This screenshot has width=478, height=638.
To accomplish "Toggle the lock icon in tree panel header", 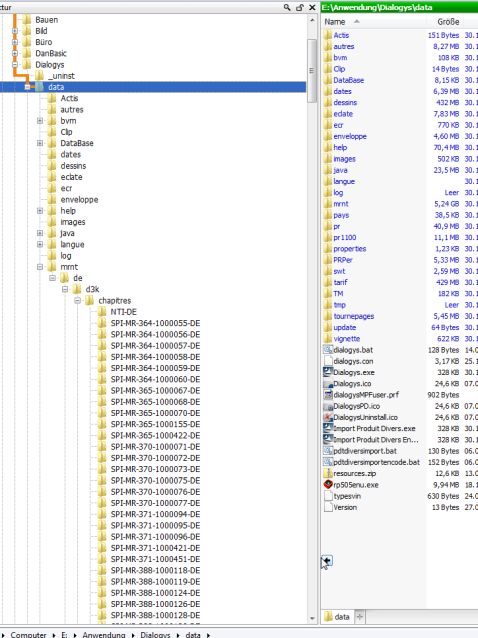I will click(x=300, y=7).
